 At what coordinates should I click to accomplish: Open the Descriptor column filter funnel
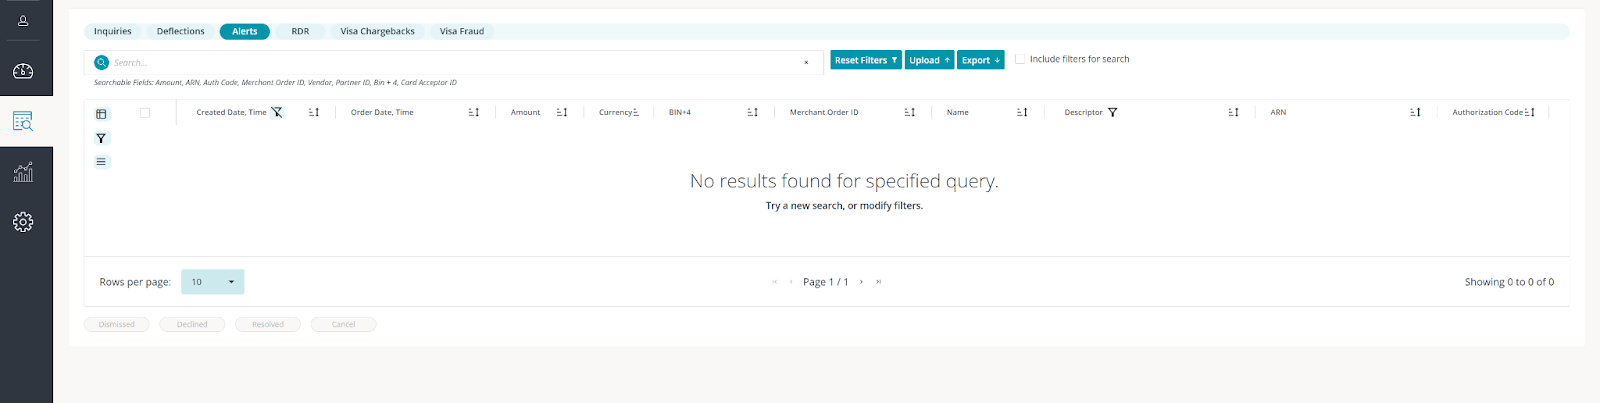(x=1112, y=112)
